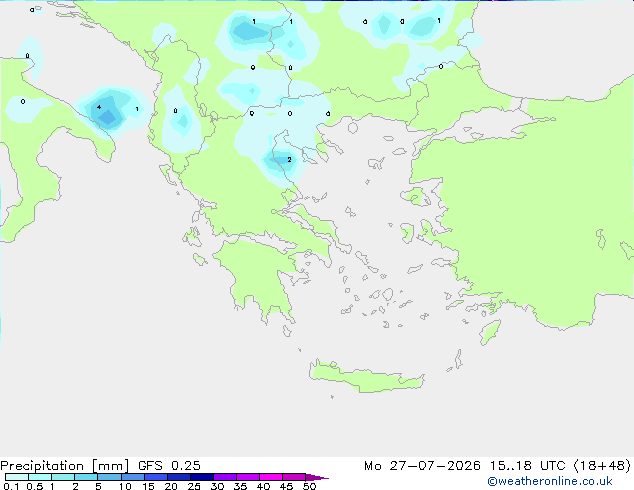
Task: Select the 2–5 mm legend color swatch
Action: point(86,477)
